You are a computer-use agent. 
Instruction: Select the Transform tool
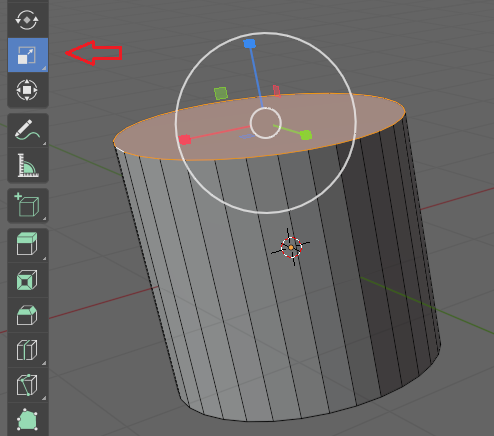pos(27,90)
